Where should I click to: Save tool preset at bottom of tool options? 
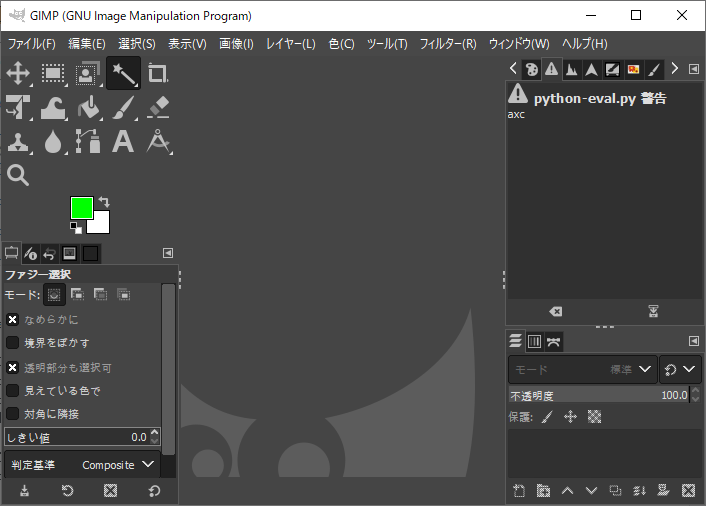(x=24, y=491)
